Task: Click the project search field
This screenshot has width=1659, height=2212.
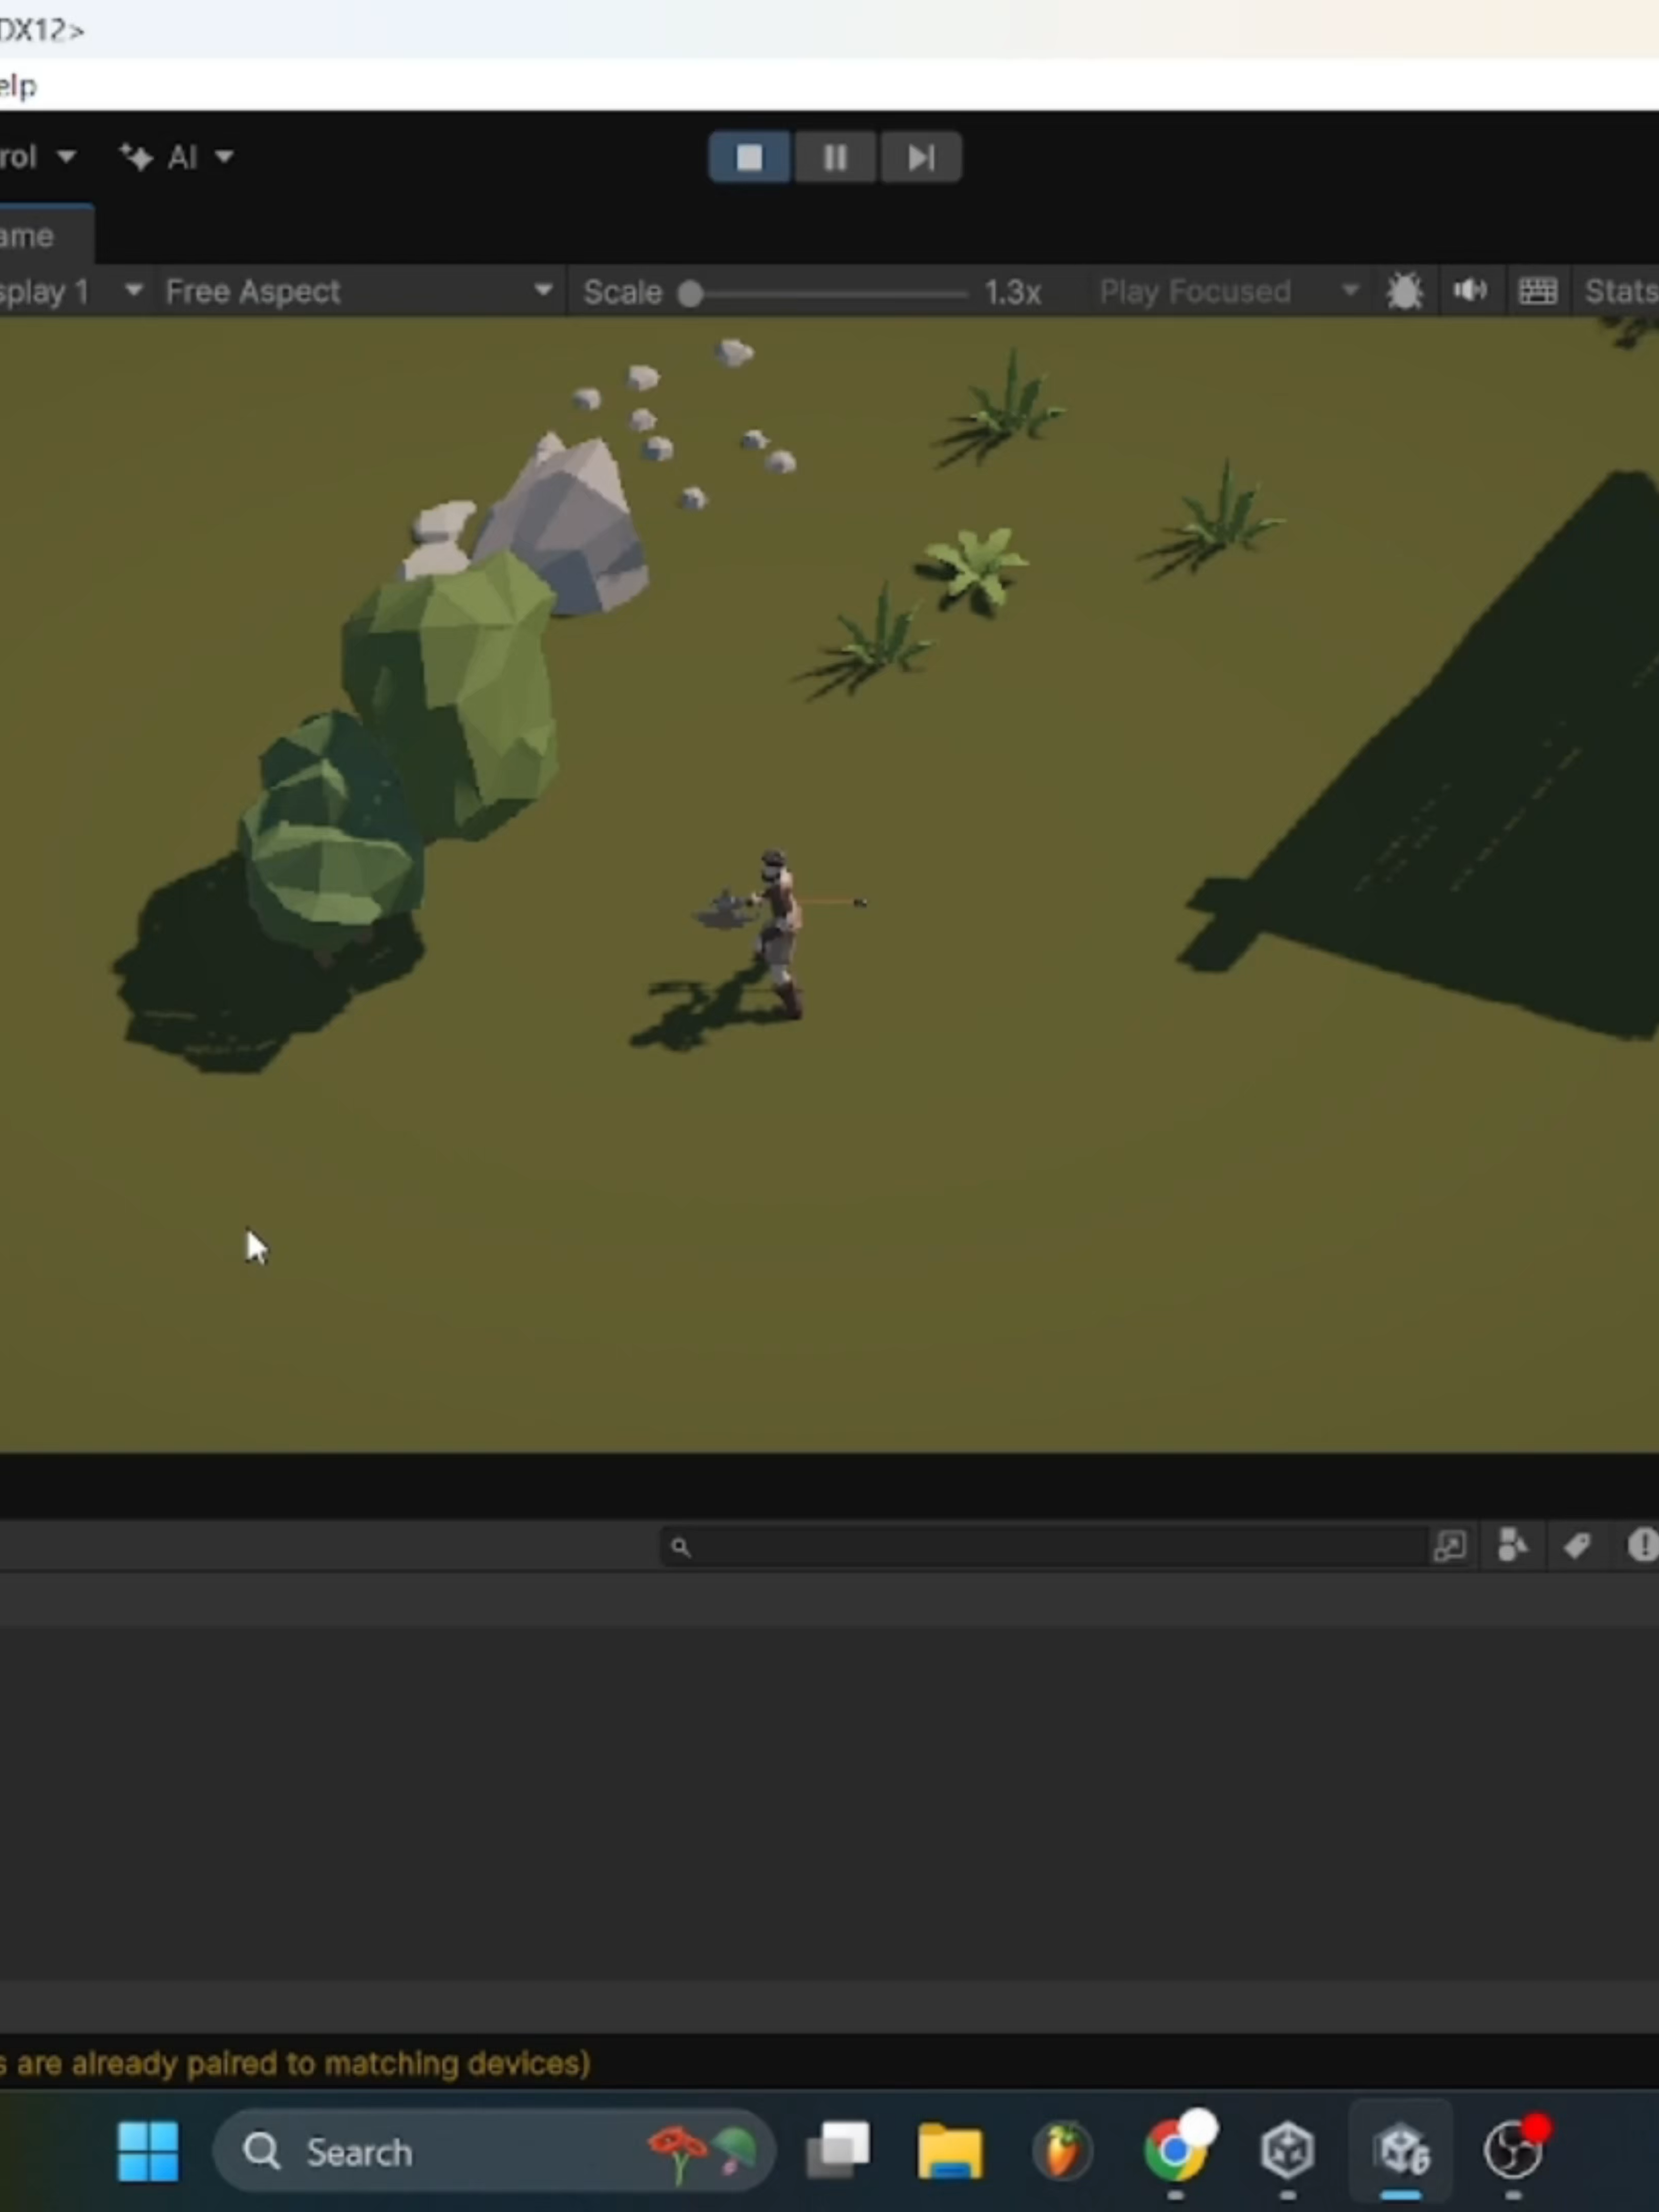Action: [1042, 1547]
